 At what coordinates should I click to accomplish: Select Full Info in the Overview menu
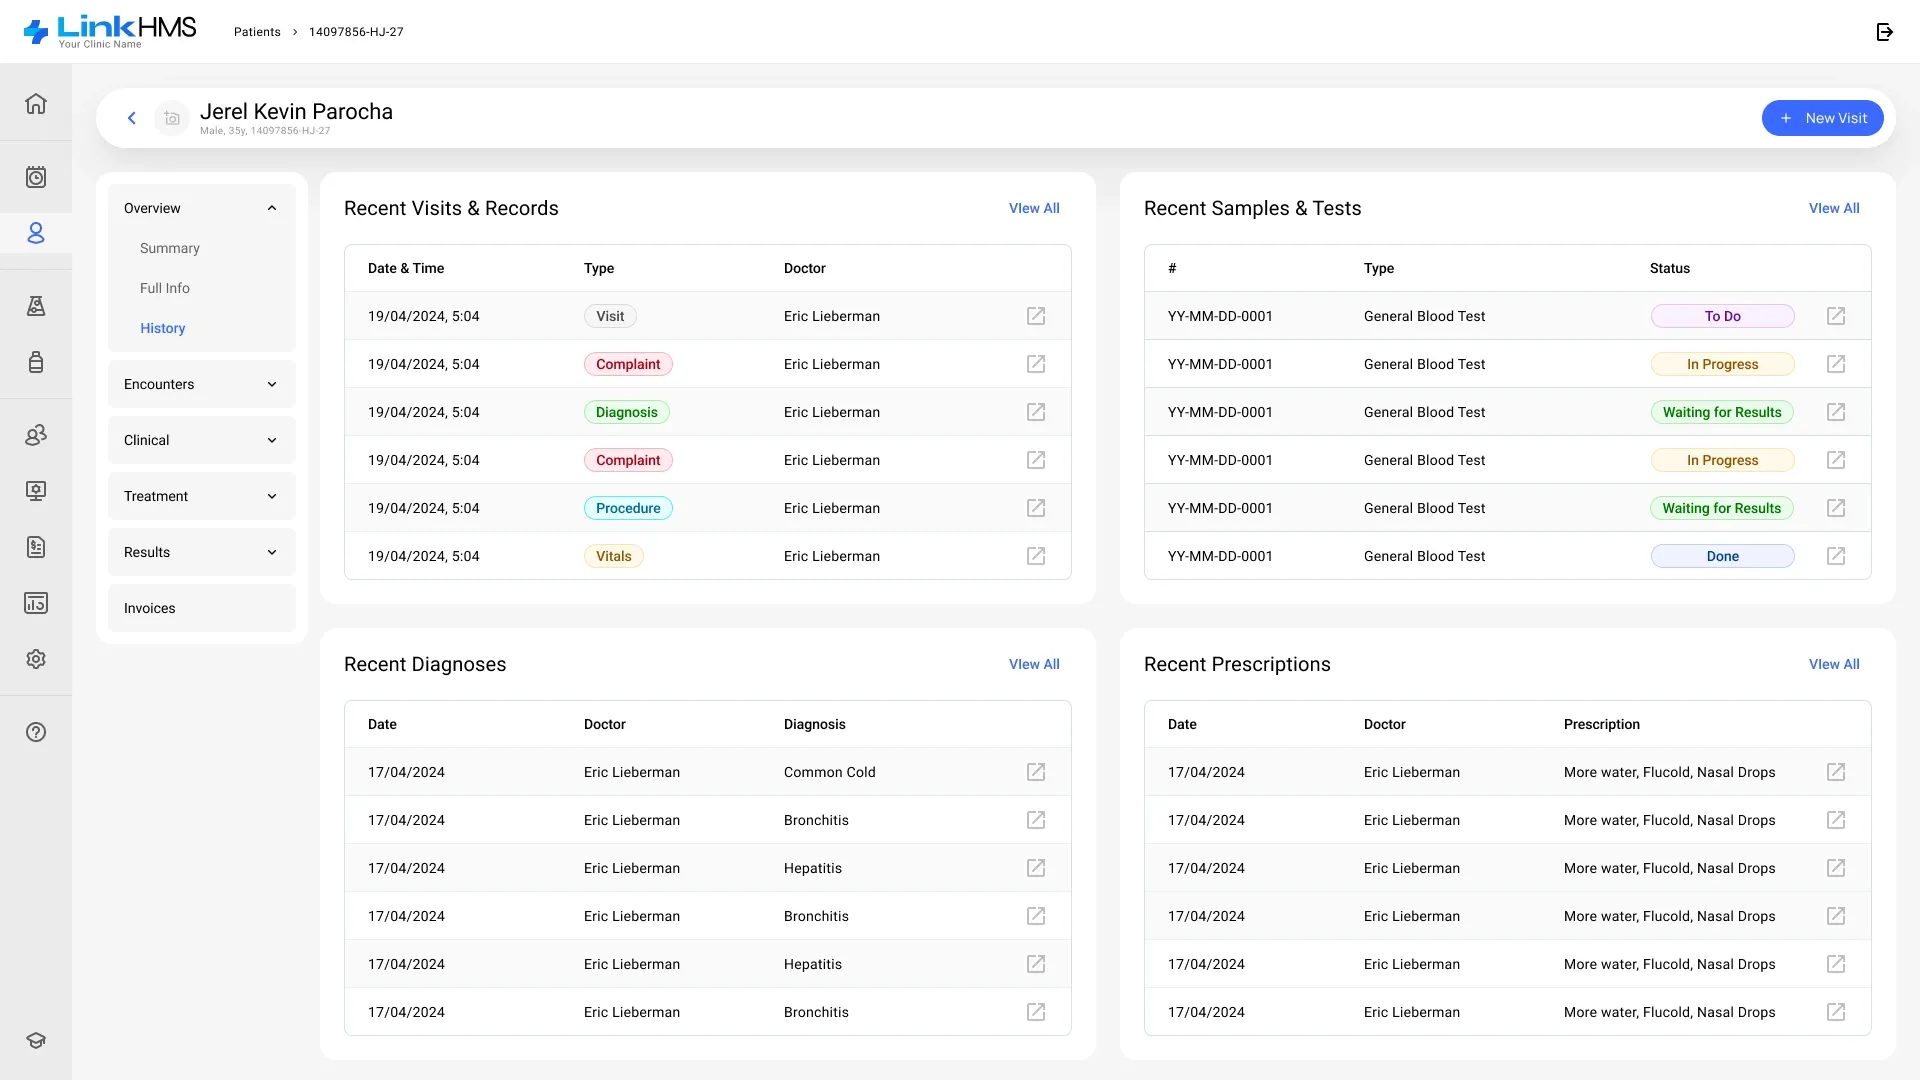pyautogui.click(x=165, y=288)
